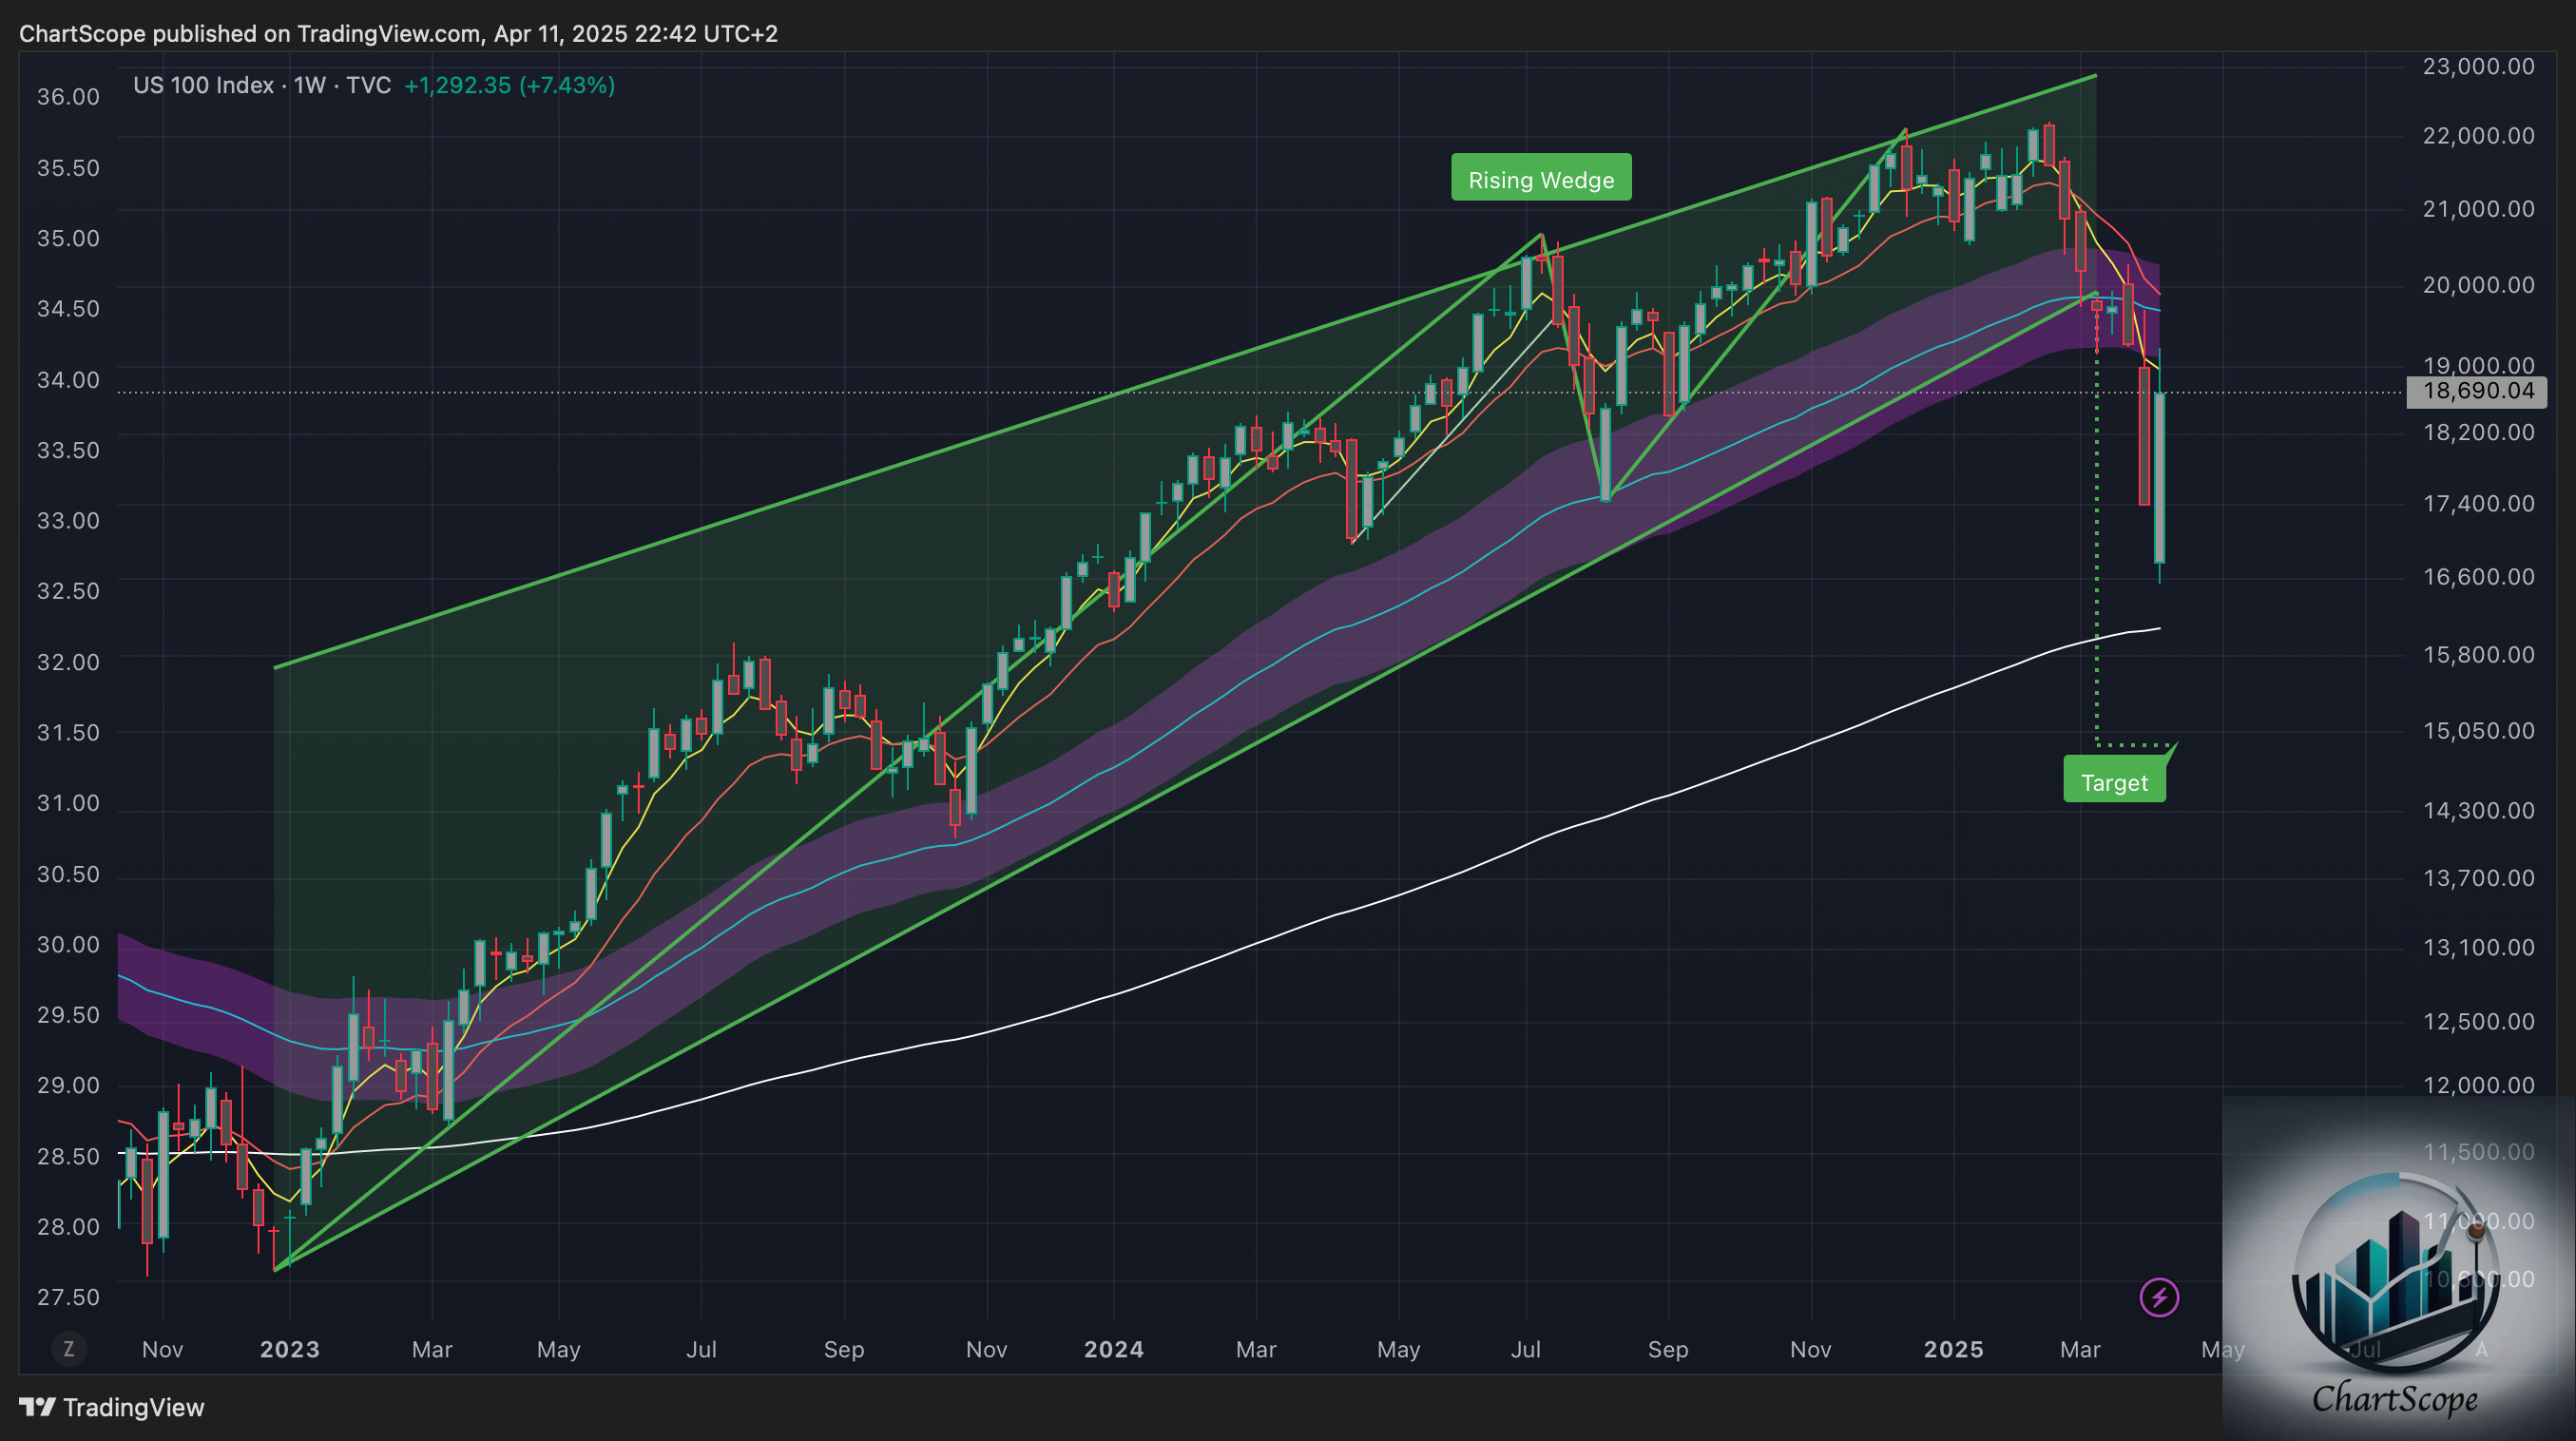Image resolution: width=2576 pixels, height=1441 pixels.
Task: Click the 23,000.00 price axis label
Action: tap(2478, 67)
